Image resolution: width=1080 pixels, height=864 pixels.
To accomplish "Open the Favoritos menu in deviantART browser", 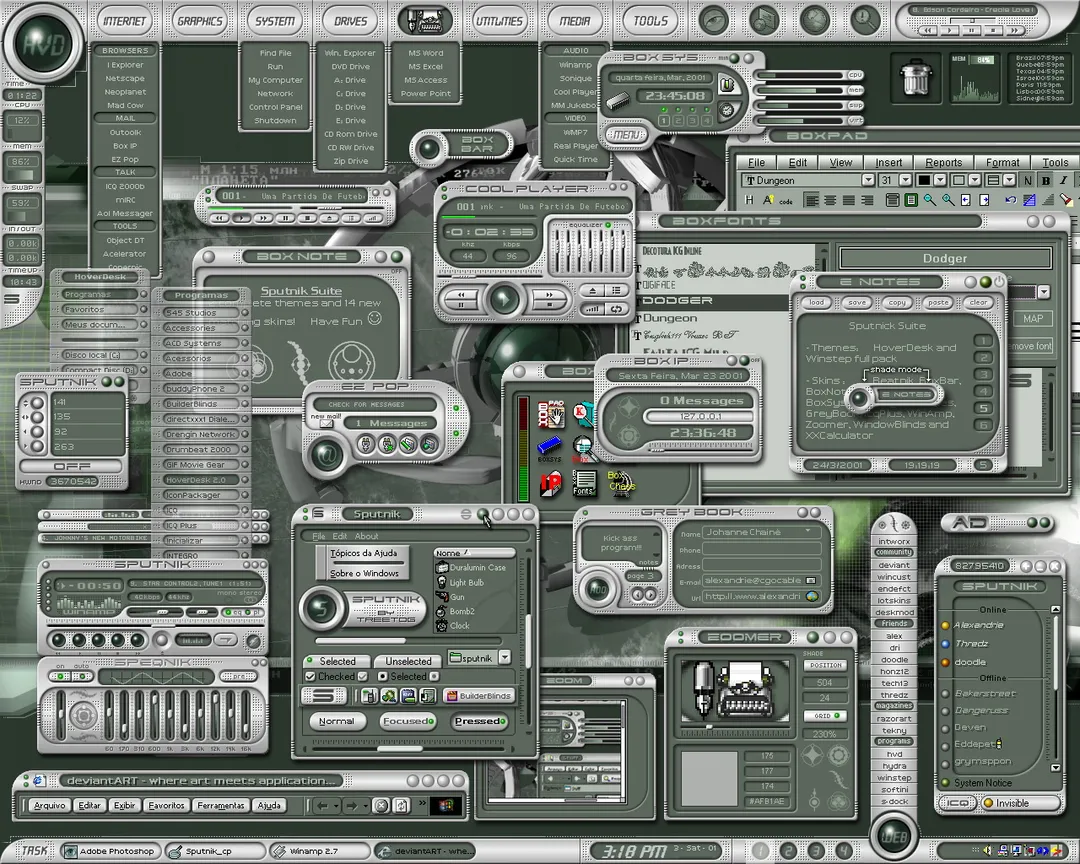I will (166, 805).
